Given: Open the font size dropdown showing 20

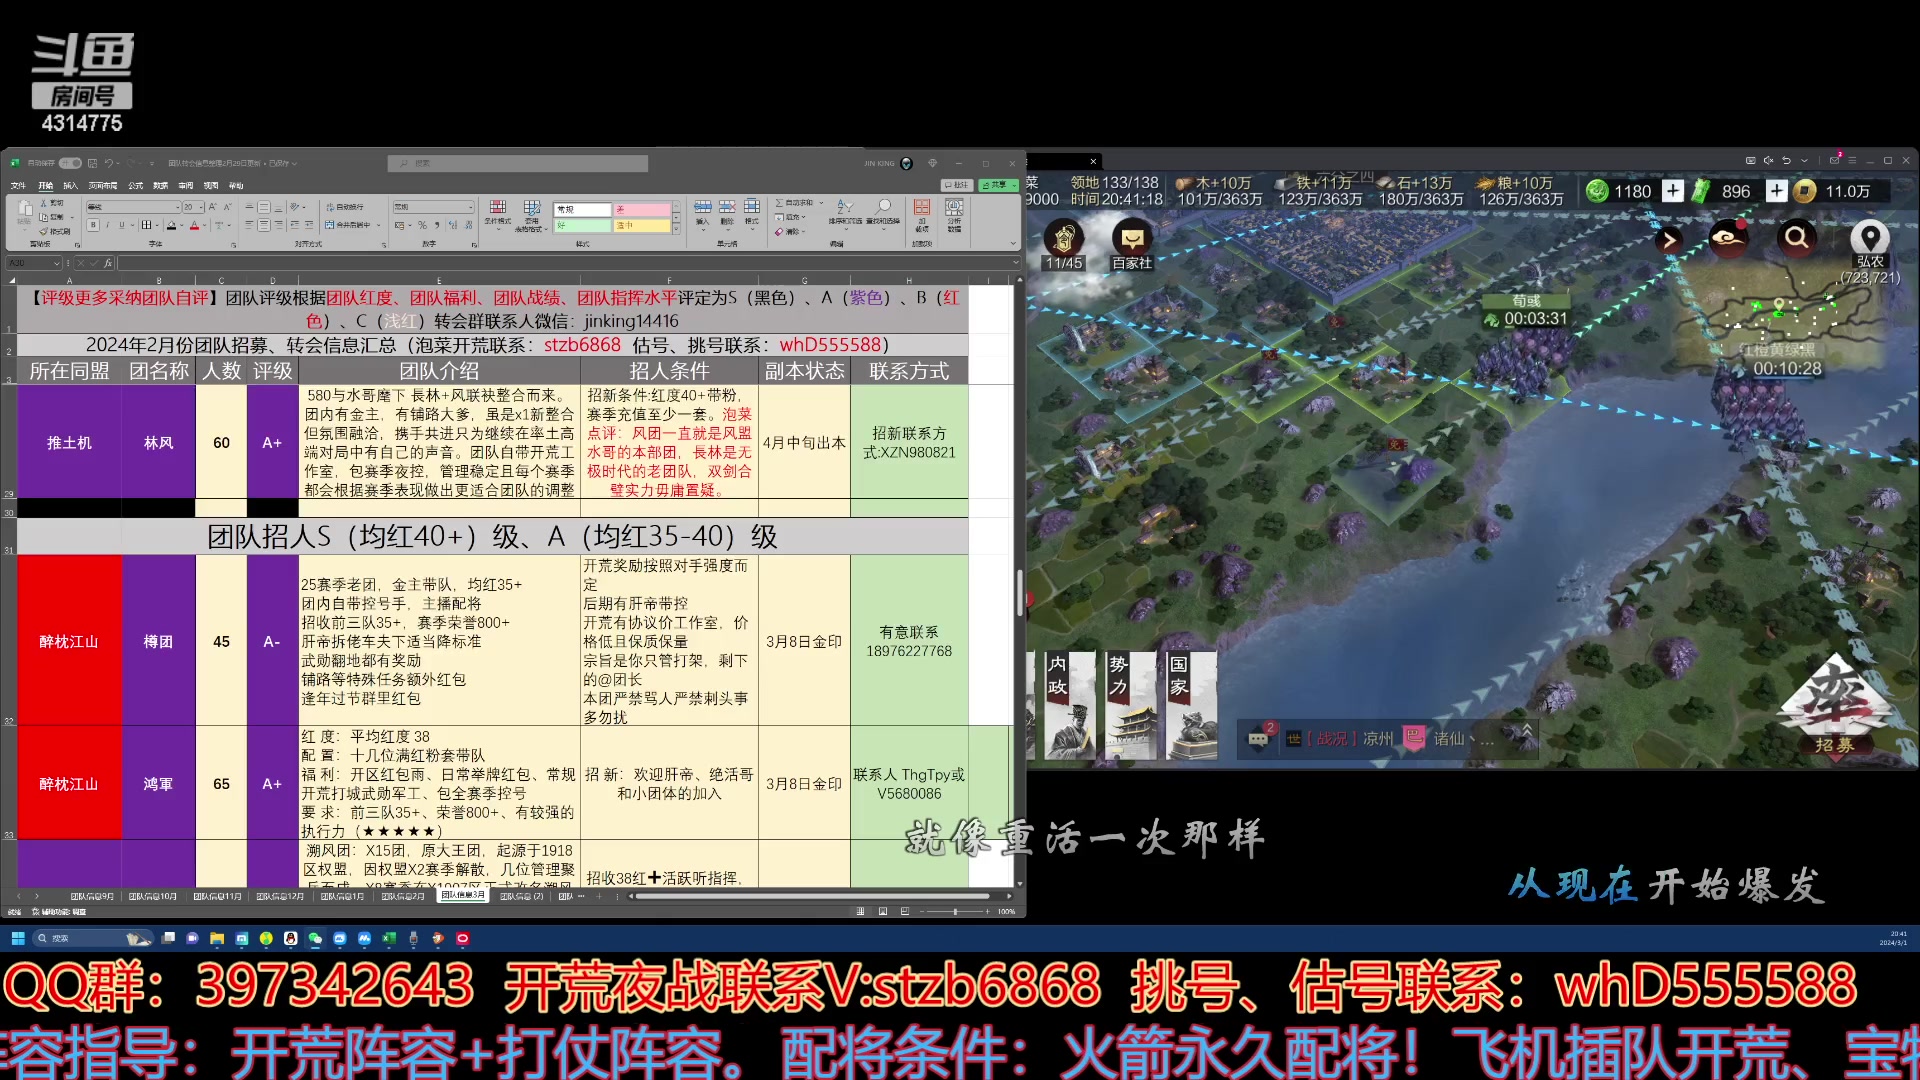Looking at the screenshot, I should pos(201,207).
